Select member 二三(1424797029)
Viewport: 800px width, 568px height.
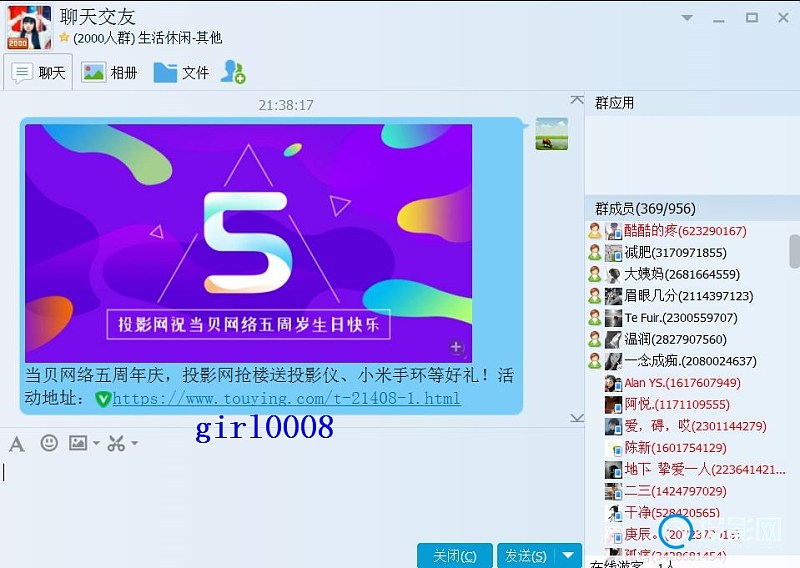(x=676, y=491)
